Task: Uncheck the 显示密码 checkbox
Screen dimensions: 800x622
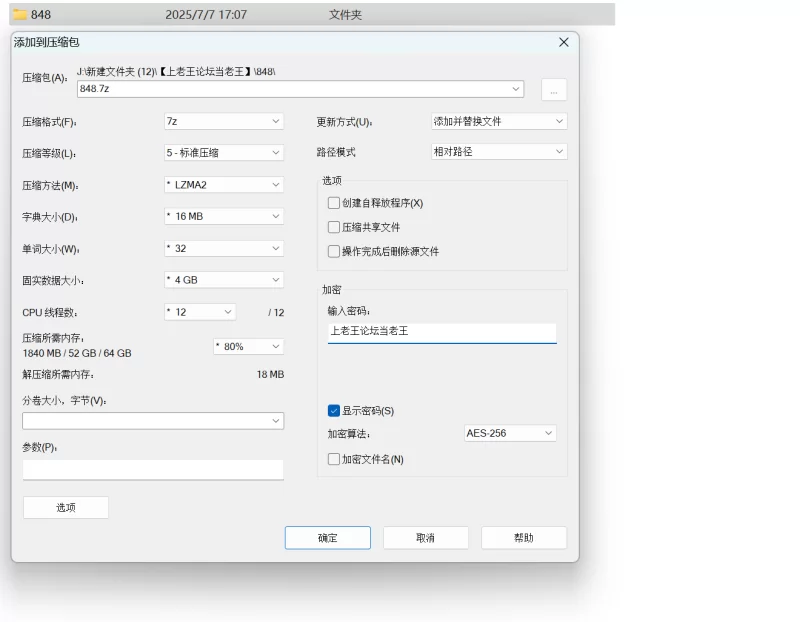Action: pyautogui.click(x=334, y=411)
